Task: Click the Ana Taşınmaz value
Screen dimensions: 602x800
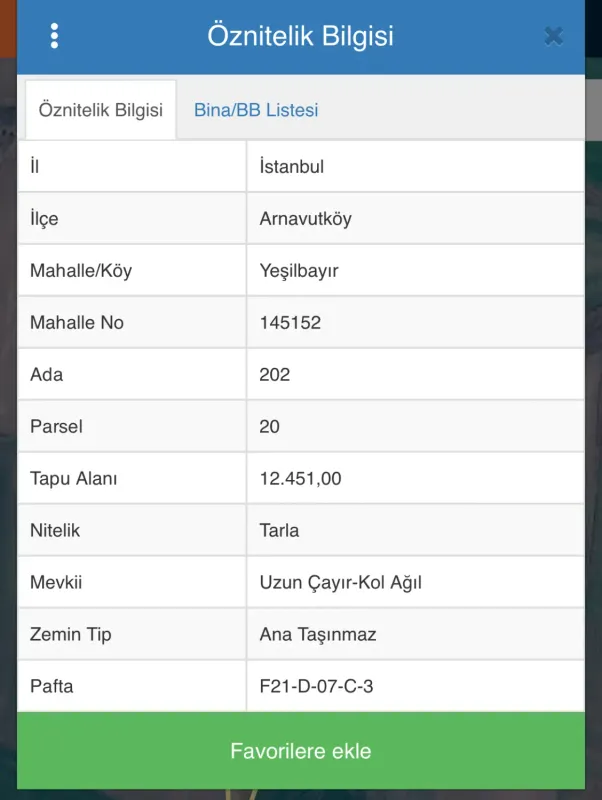Action: coord(318,634)
